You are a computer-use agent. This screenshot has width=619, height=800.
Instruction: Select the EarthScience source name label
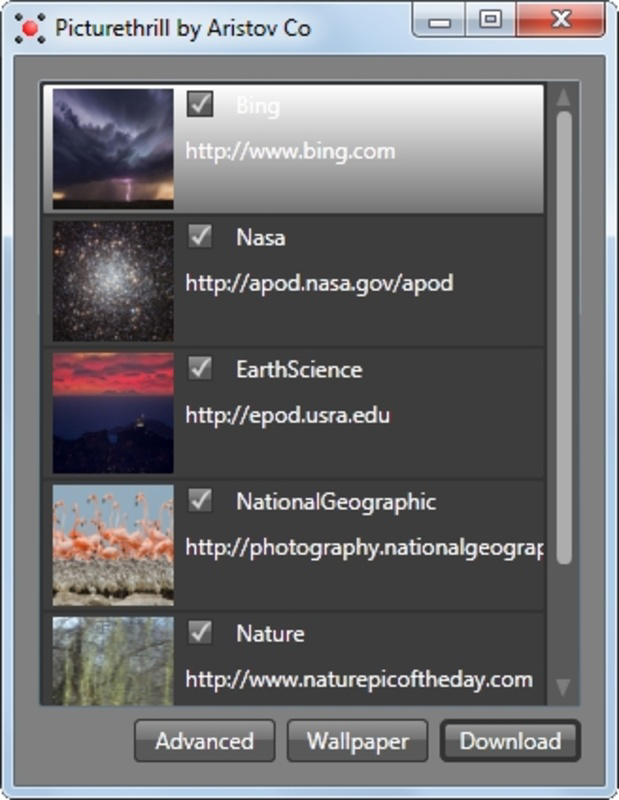click(x=300, y=370)
